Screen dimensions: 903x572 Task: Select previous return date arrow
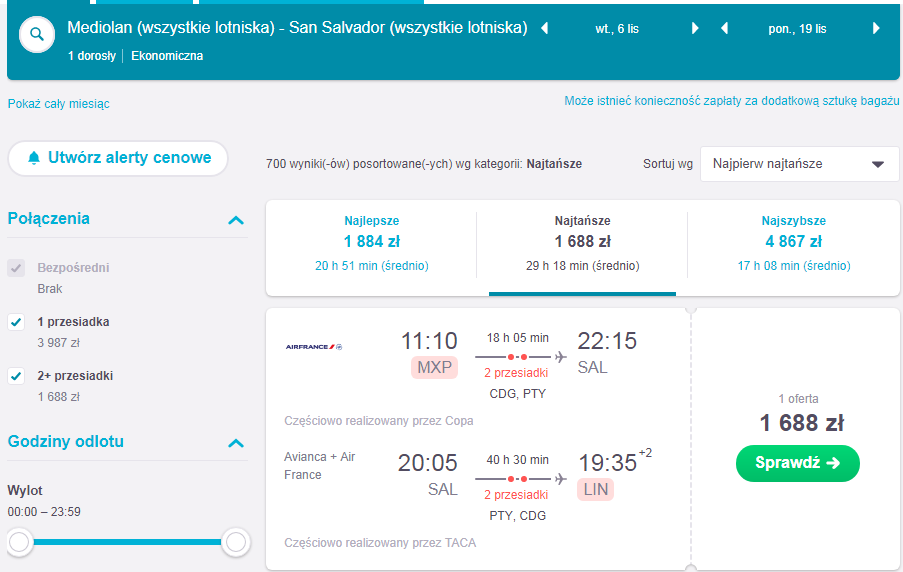tap(724, 28)
